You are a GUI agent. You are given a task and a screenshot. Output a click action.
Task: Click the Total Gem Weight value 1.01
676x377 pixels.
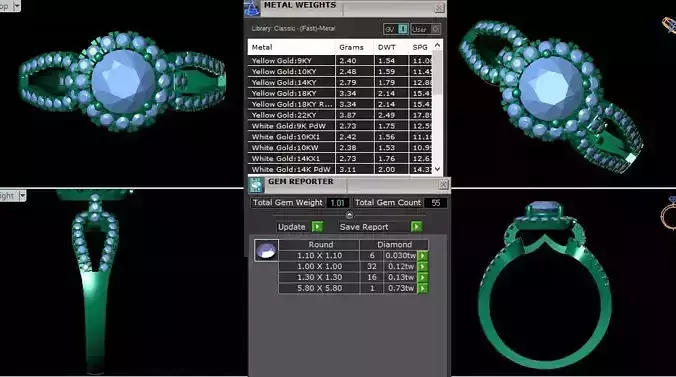(337, 203)
